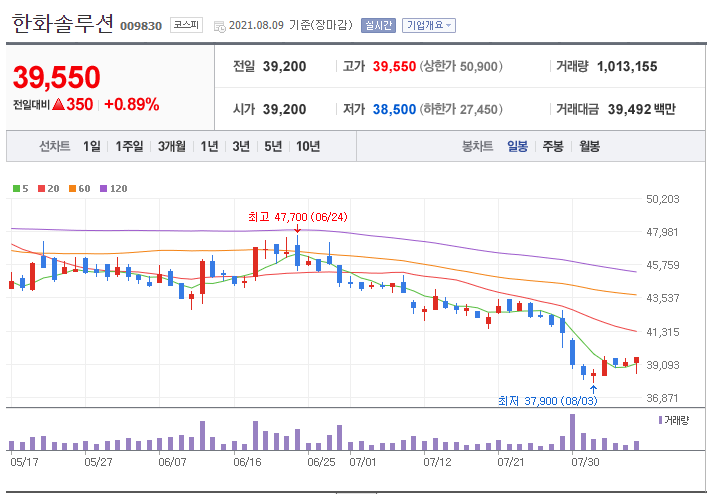The width and height of the screenshot is (707, 494).
Task: Click the 실시간 real-time button
Action: pyautogui.click(x=378, y=25)
